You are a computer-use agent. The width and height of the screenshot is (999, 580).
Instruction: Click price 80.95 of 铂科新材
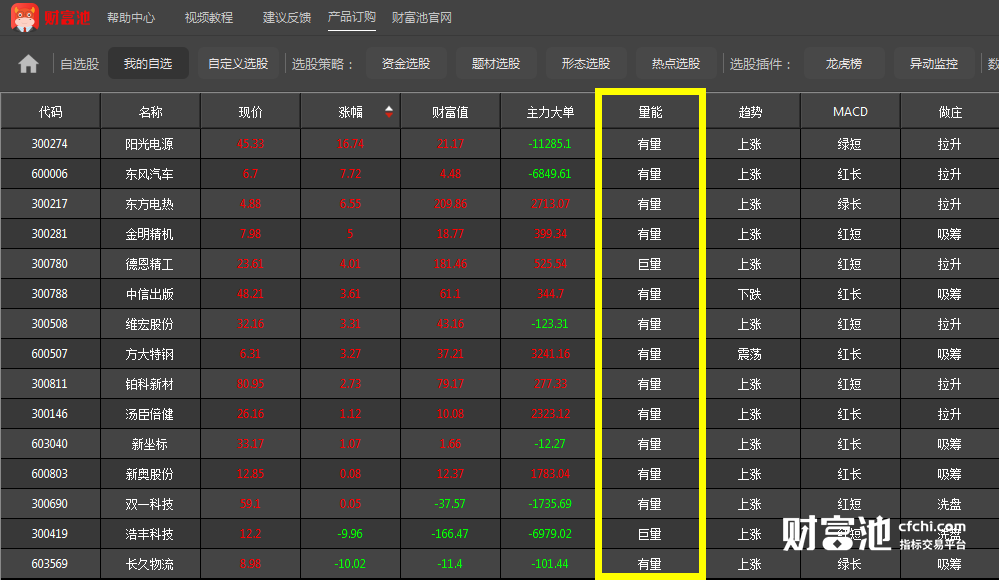coord(250,384)
